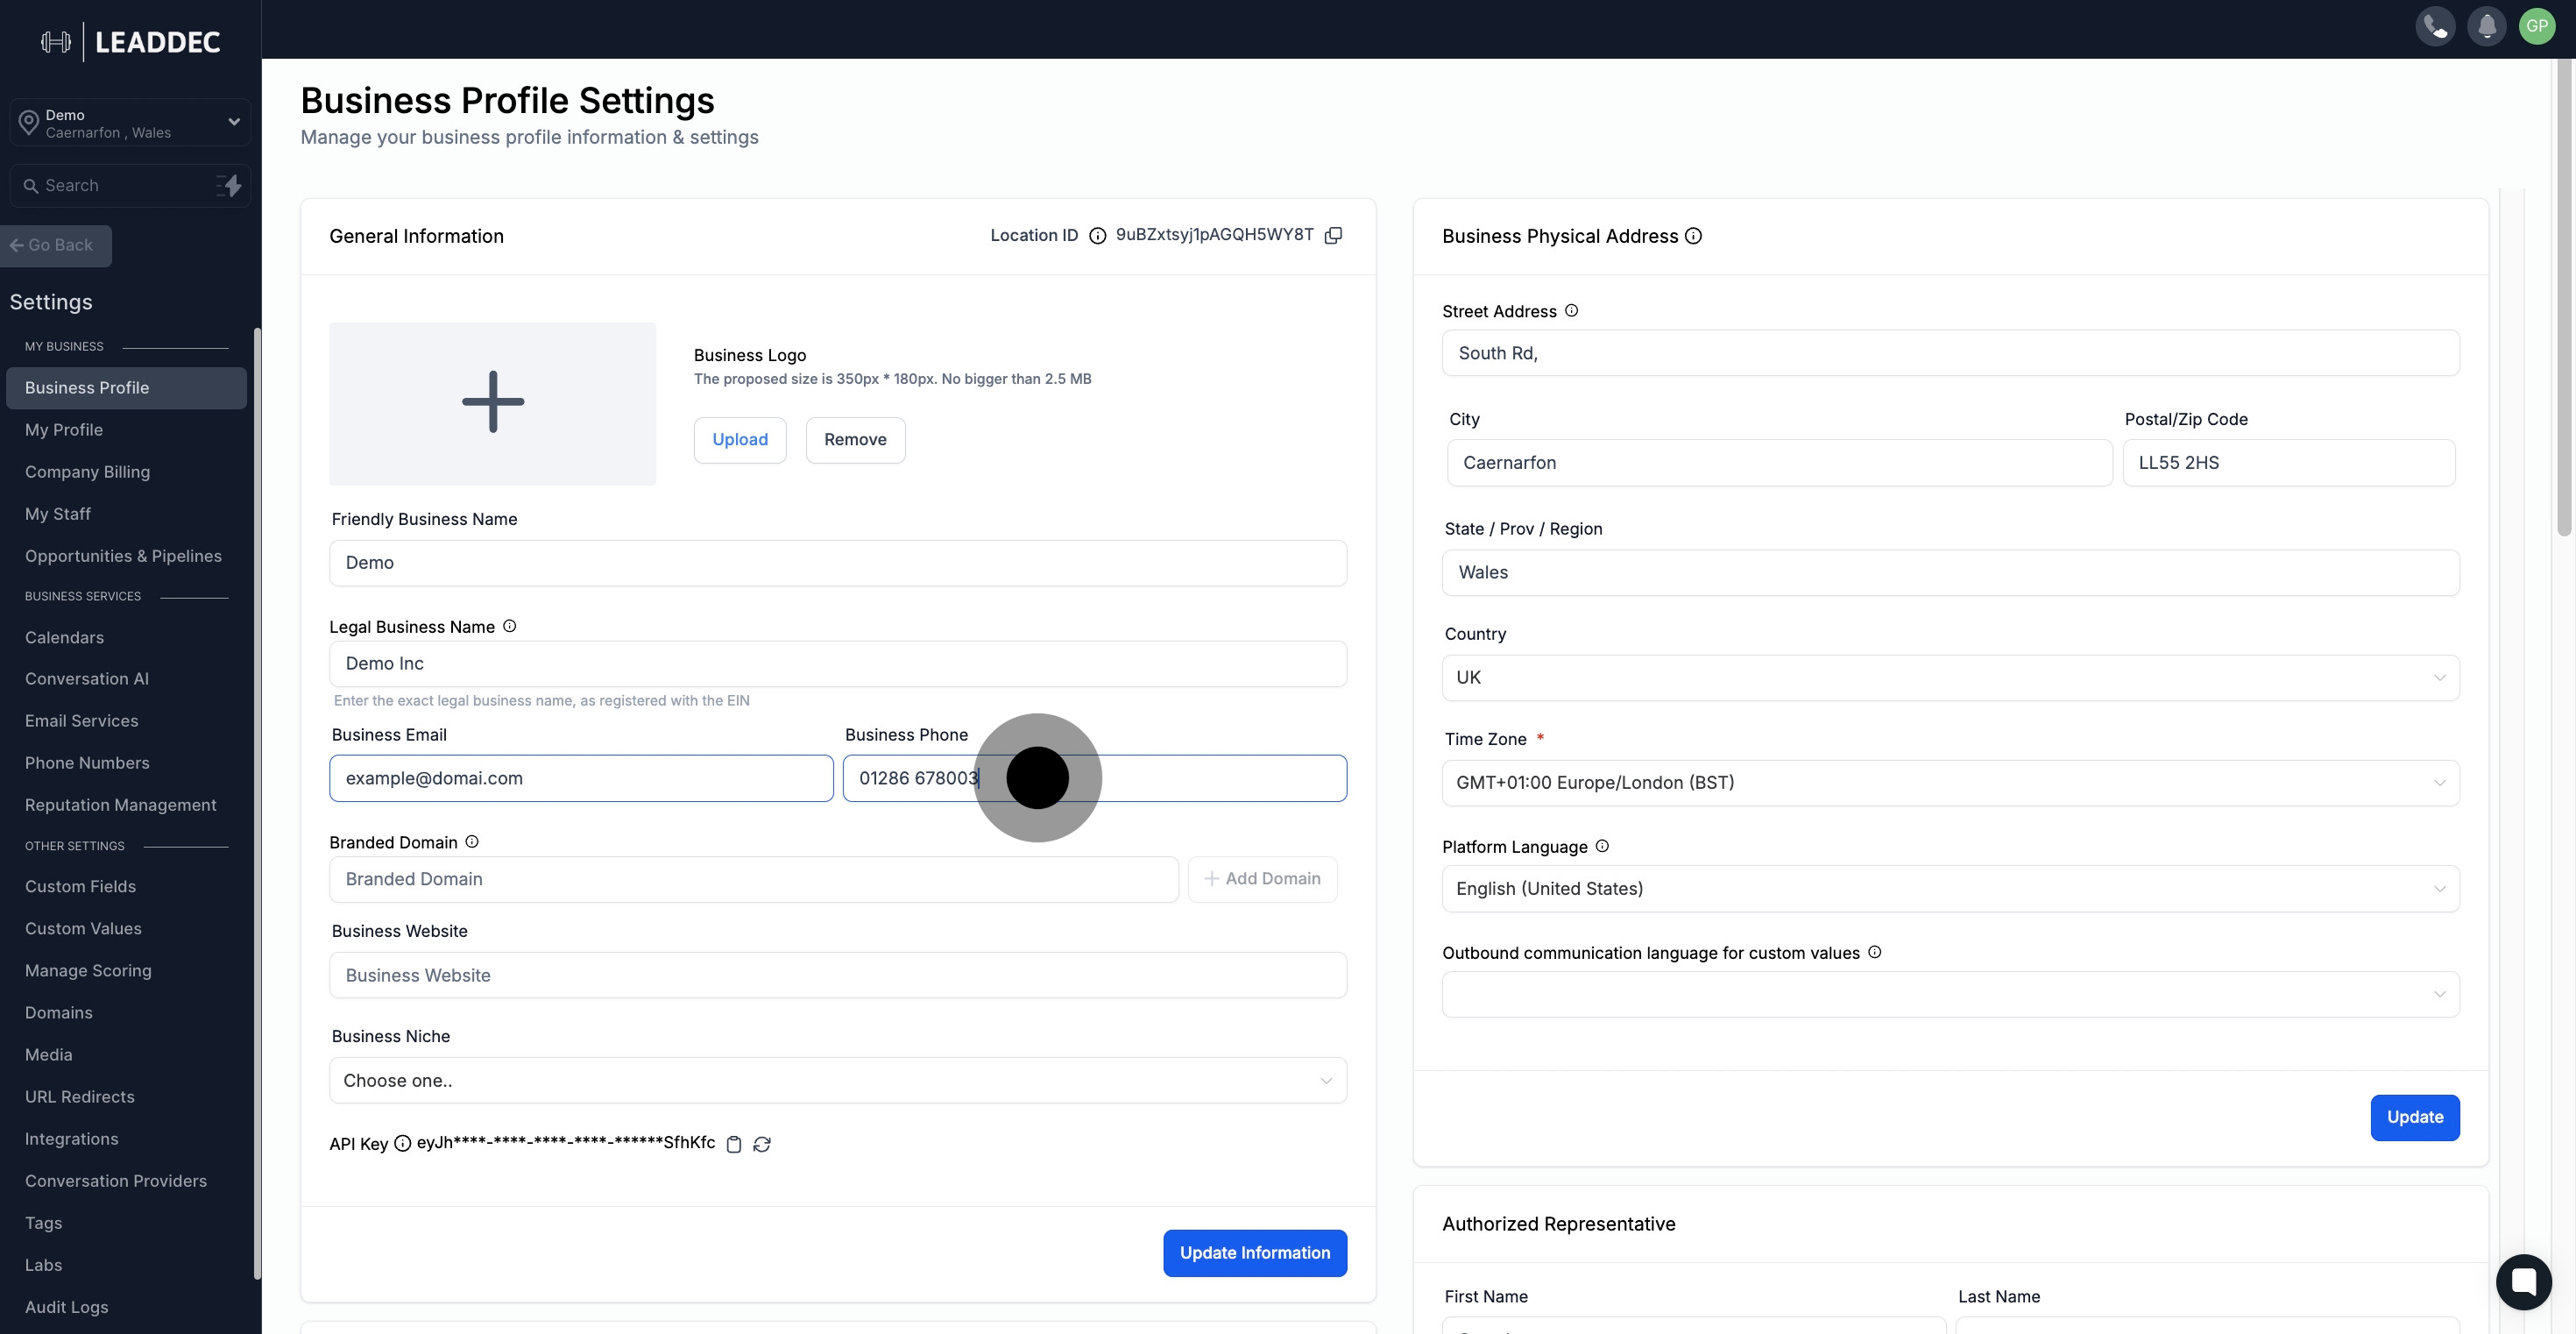Image resolution: width=2576 pixels, height=1334 pixels.
Task: Go to Company Billing
Action: click(x=87, y=472)
